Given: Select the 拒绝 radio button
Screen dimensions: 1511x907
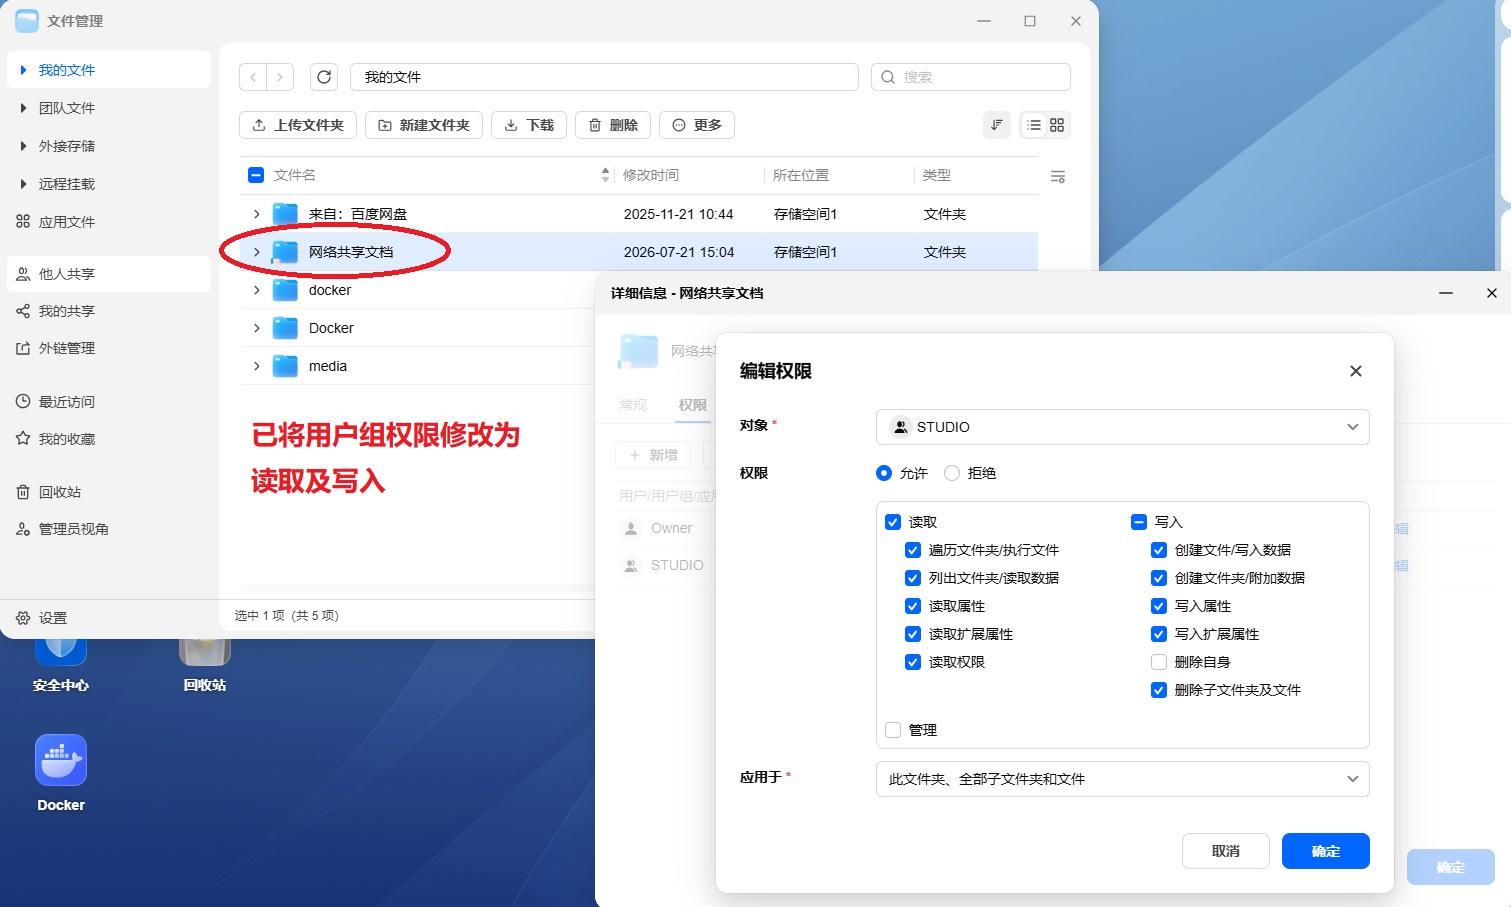Looking at the screenshot, I should (952, 473).
